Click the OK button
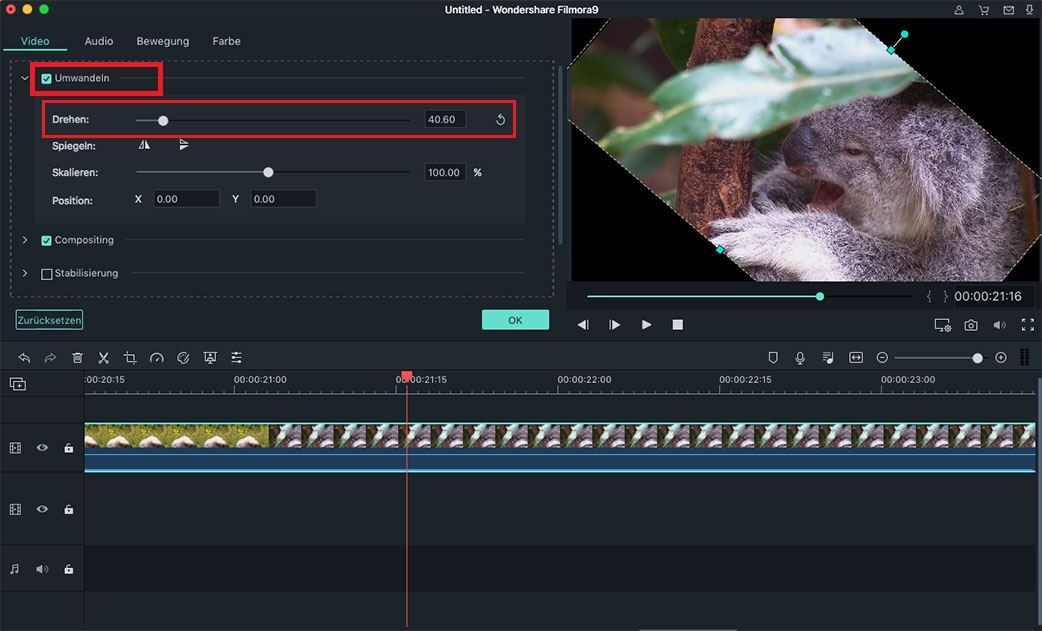The width and height of the screenshot is (1042, 631). (515, 319)
